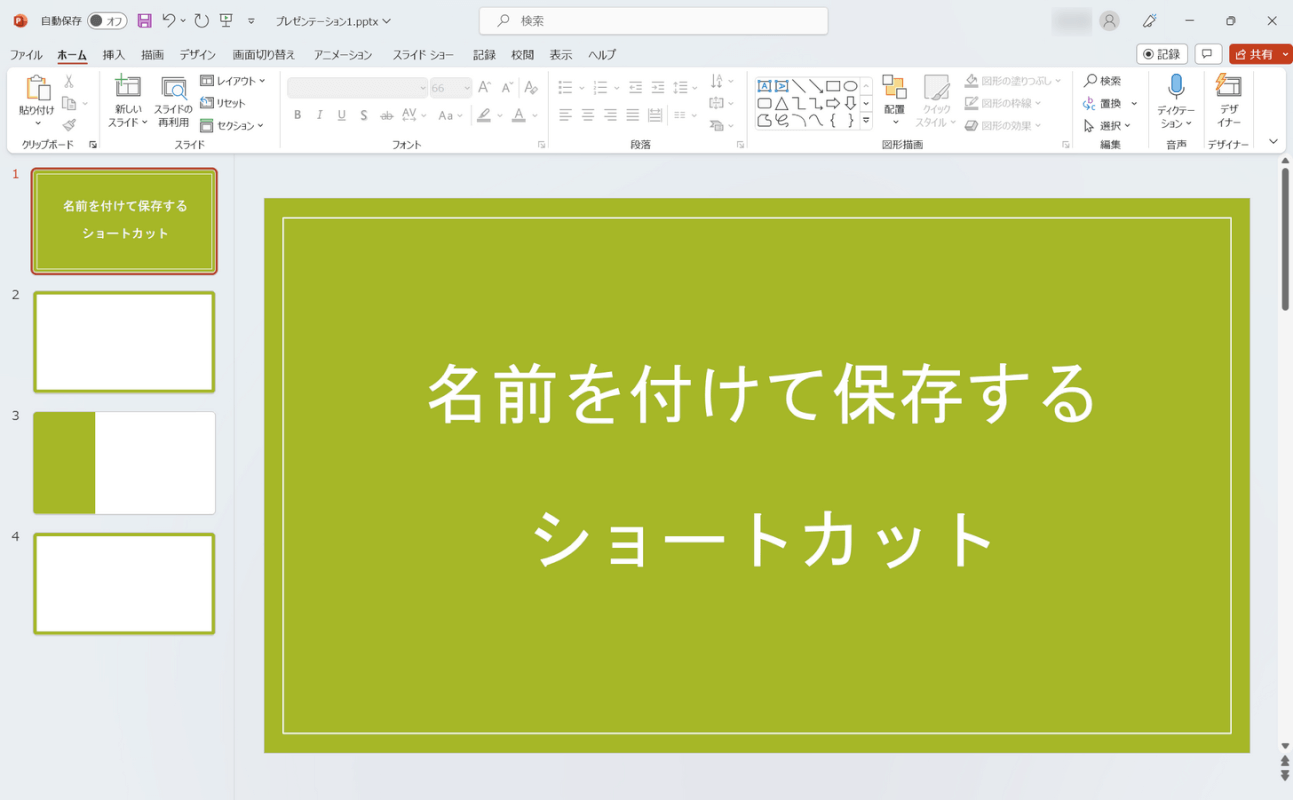Click the Arrange (配置) icon

[x=894, y=88]
